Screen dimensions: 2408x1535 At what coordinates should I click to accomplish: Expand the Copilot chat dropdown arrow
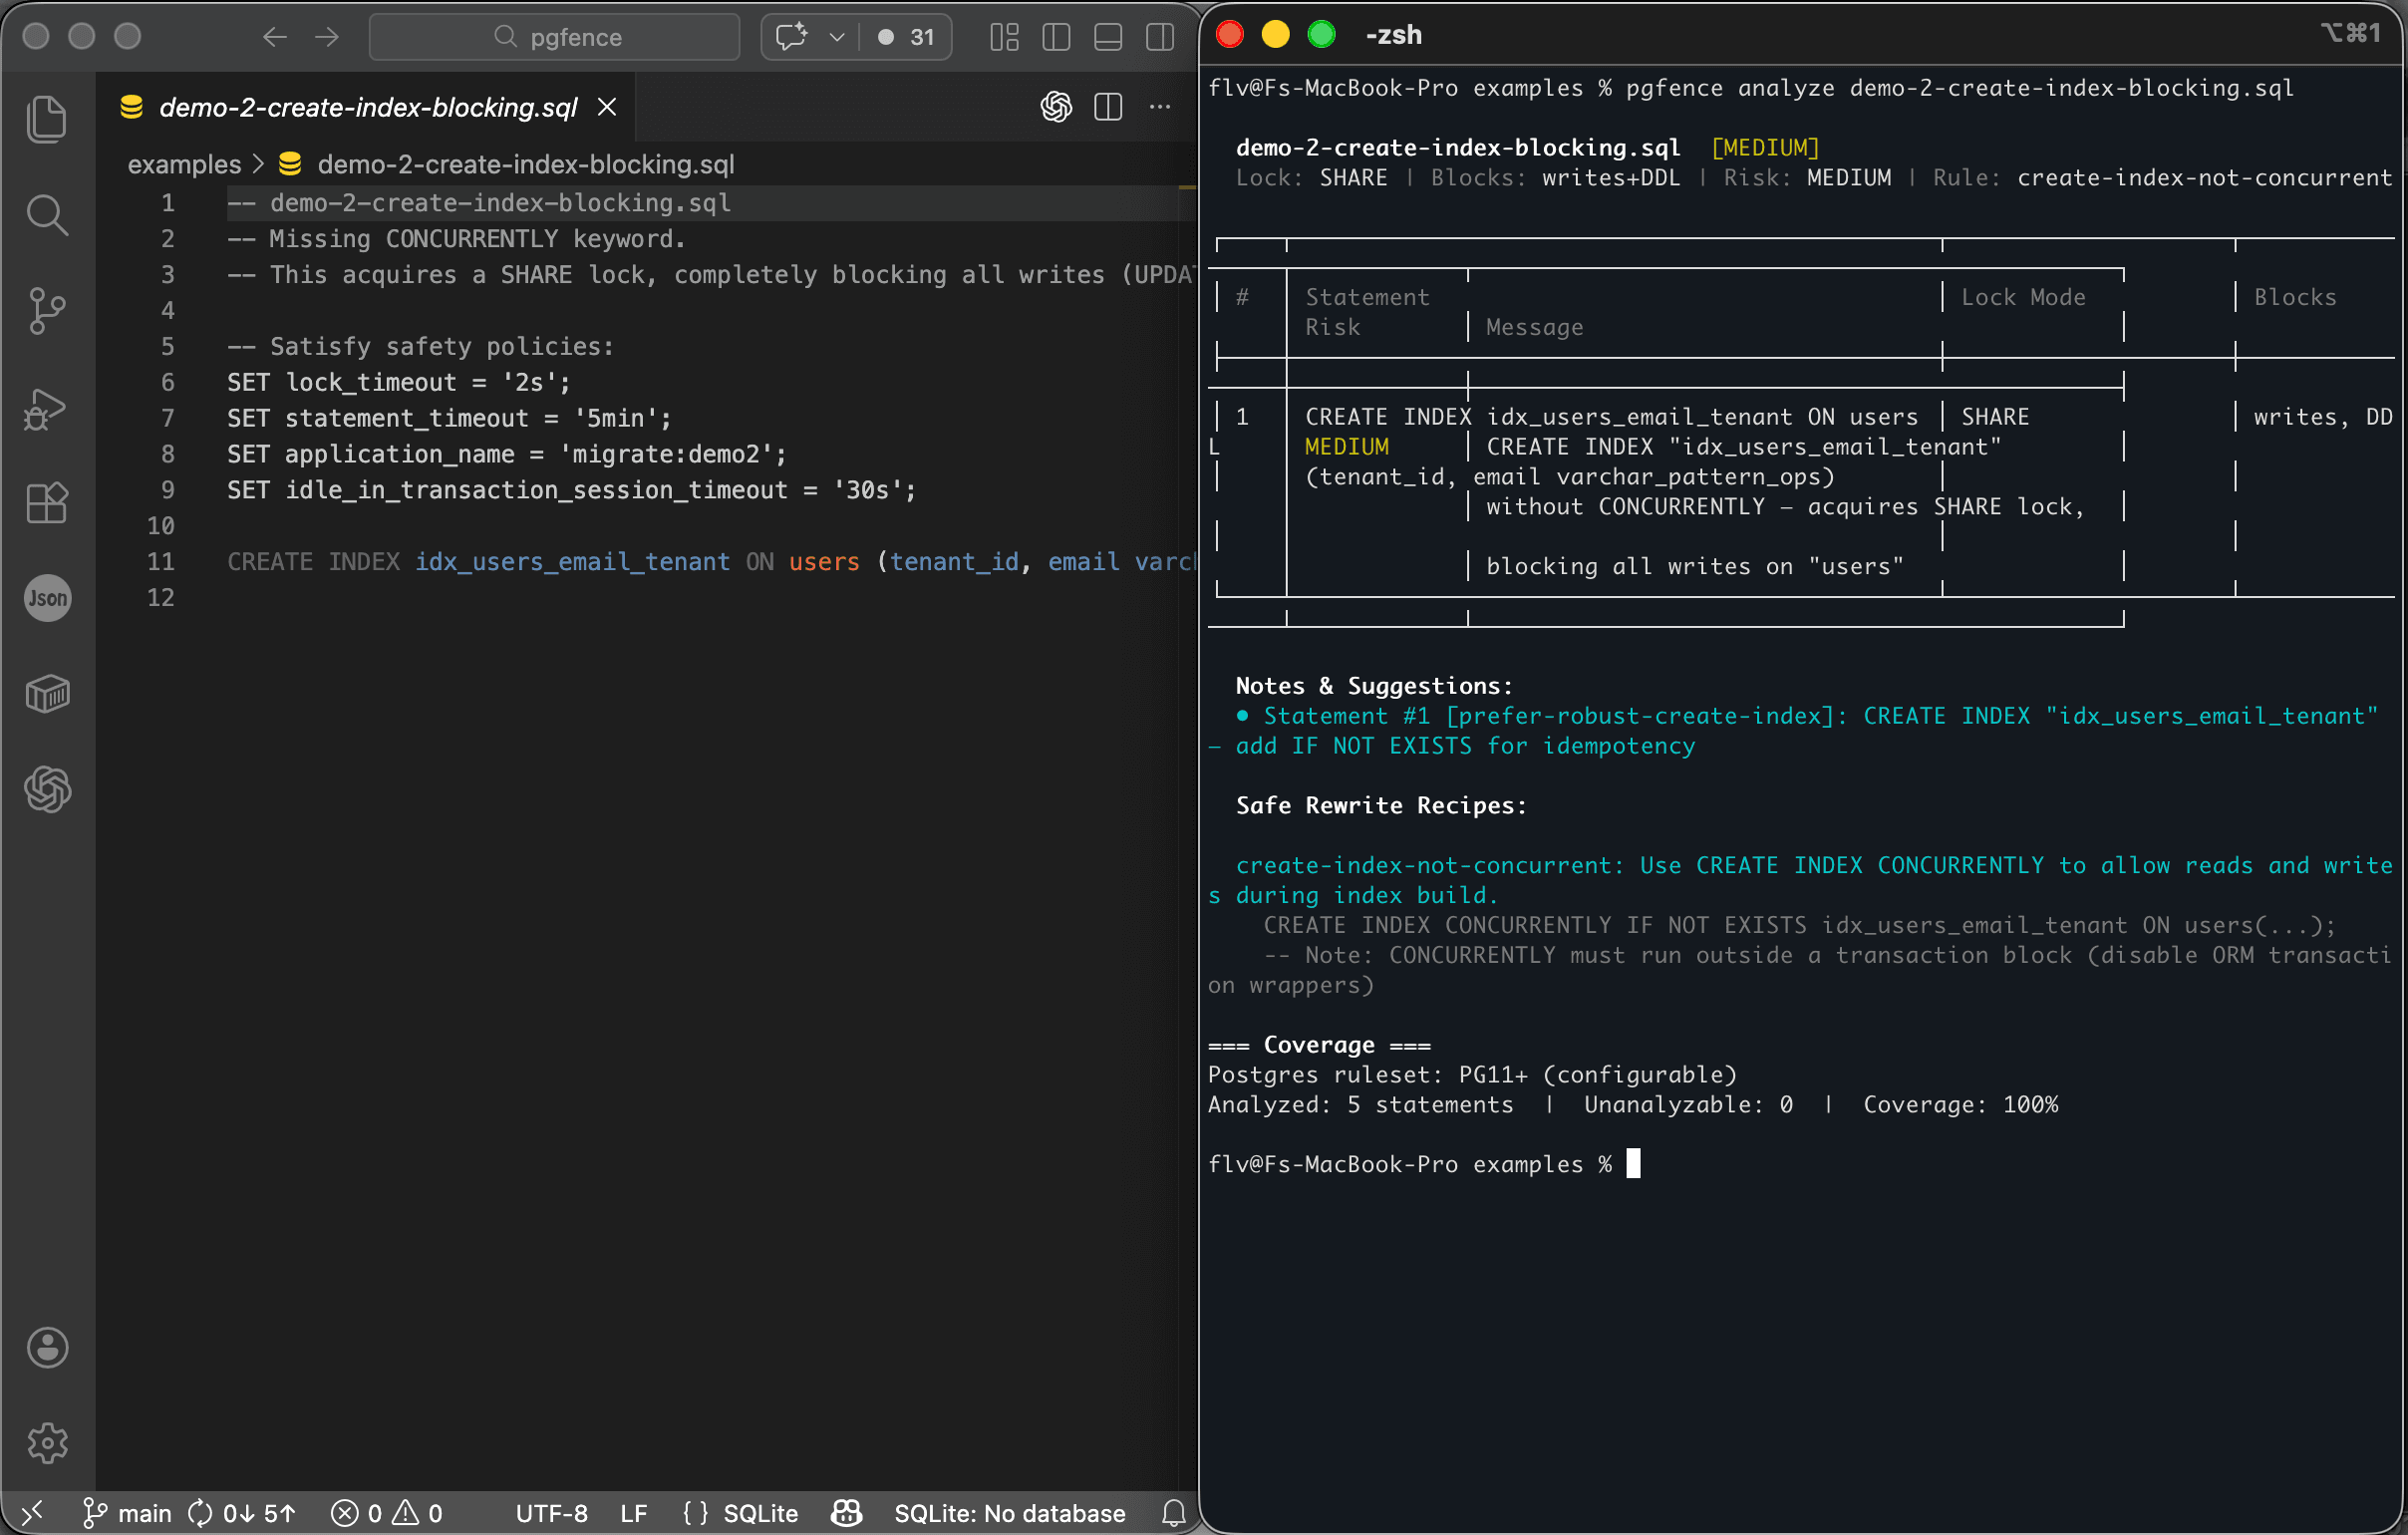tap(838, 37)
